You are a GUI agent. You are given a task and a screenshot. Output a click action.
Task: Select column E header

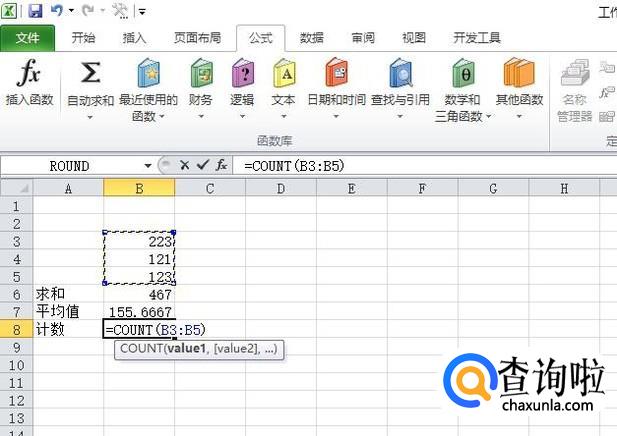pos(352,188)
